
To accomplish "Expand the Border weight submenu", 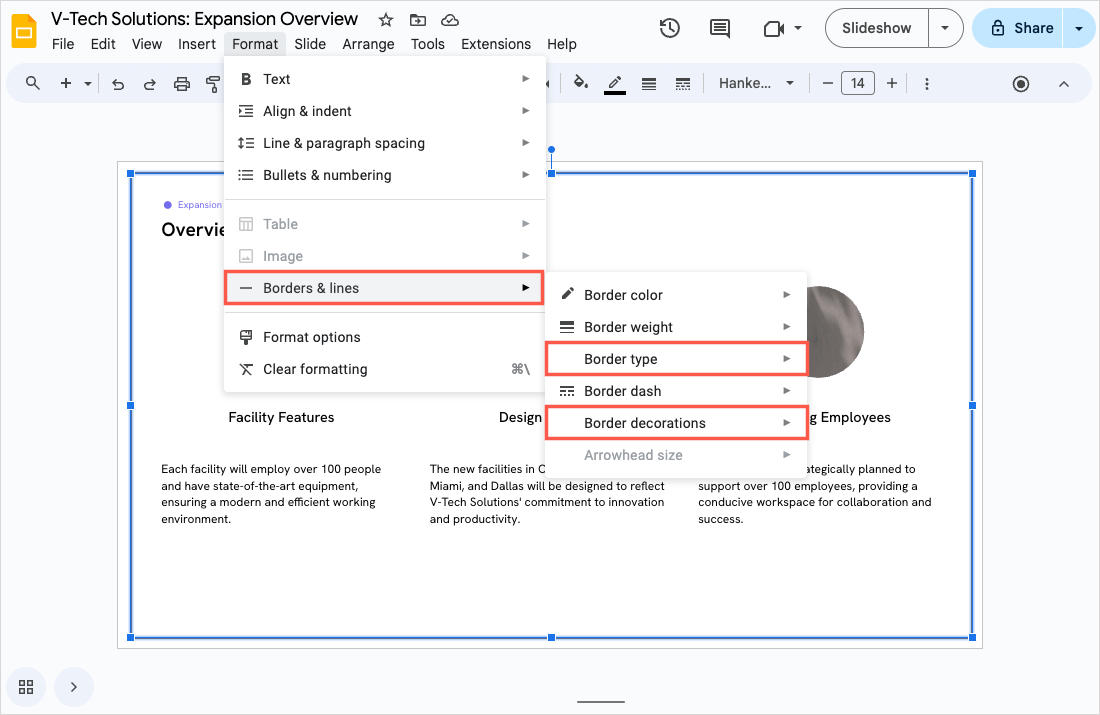I will pos(676,327).
